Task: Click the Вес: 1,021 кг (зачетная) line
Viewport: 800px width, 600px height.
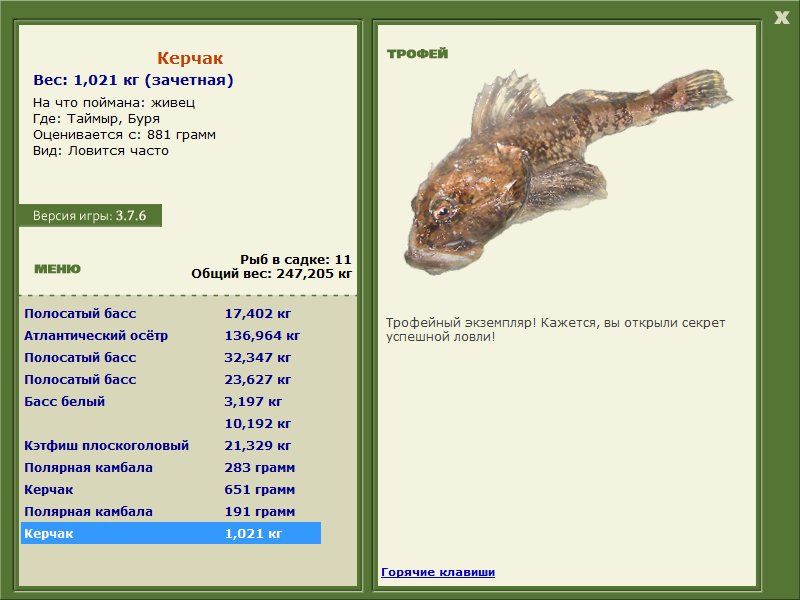Action: coord(133,80)
